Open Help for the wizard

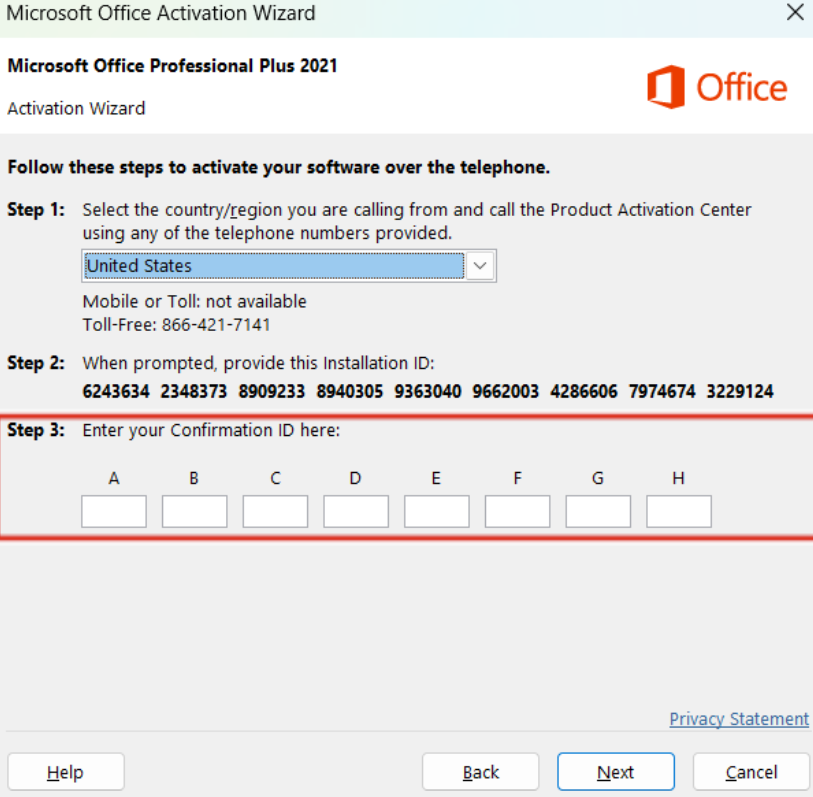66,772
